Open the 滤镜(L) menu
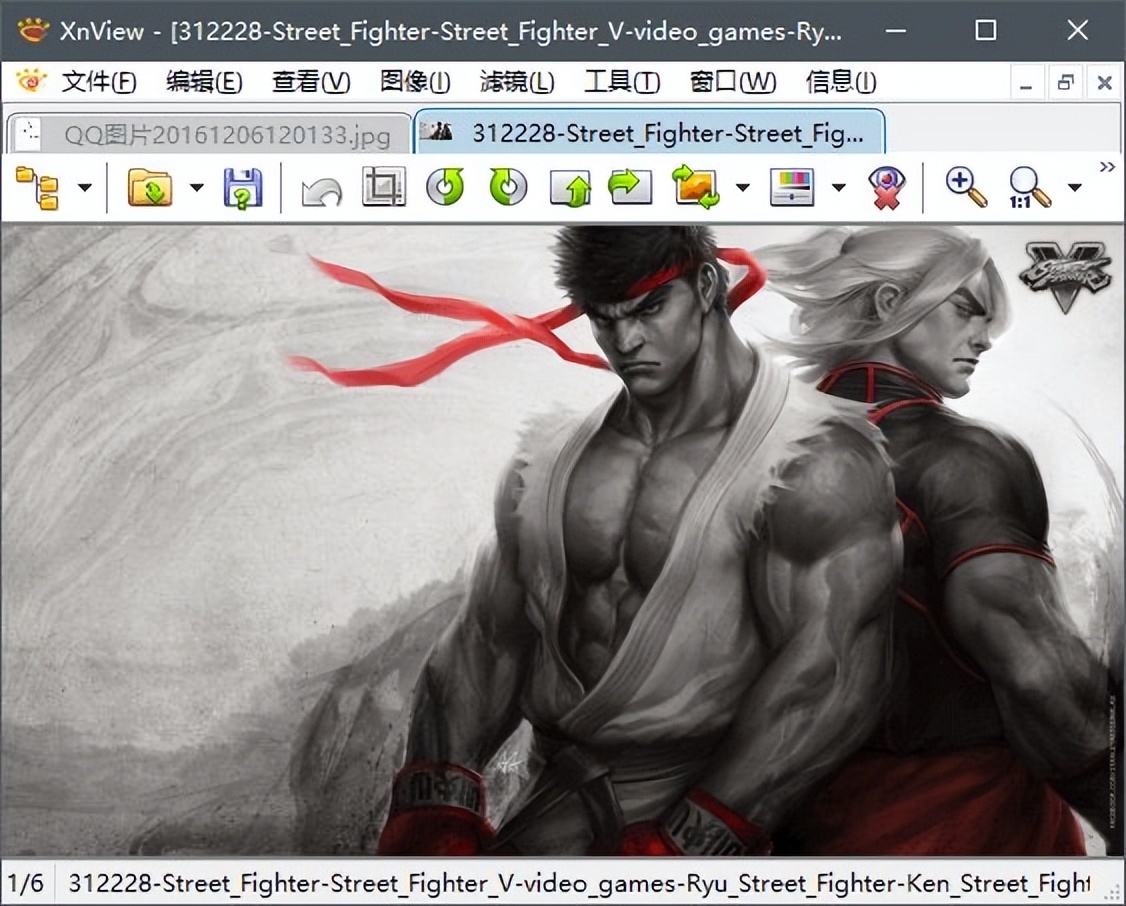1126x906 pixels. point(517,82)
